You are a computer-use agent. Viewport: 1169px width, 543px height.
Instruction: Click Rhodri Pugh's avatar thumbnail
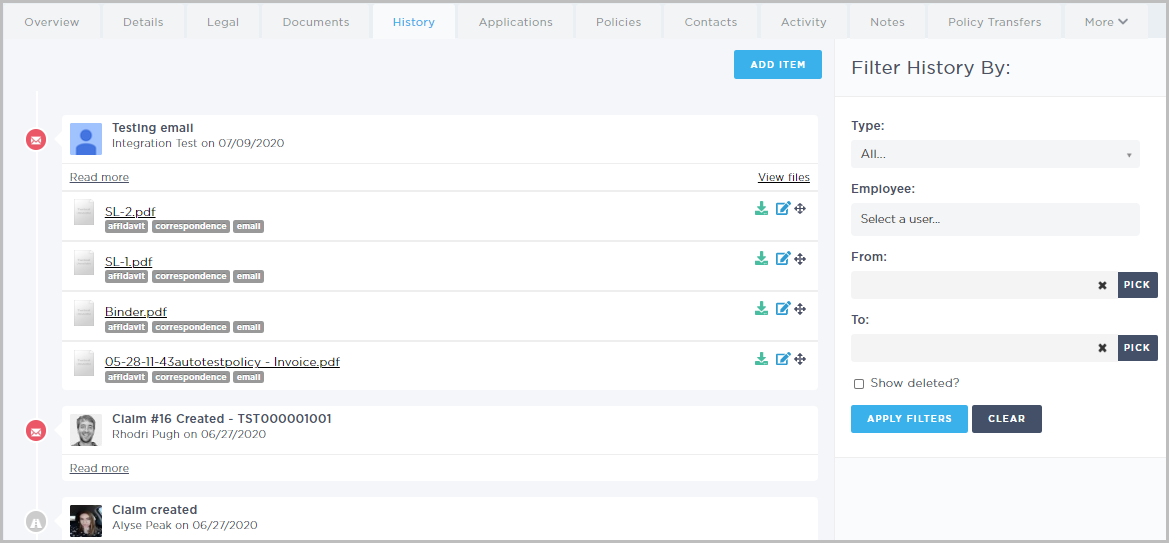click(86, 430)
